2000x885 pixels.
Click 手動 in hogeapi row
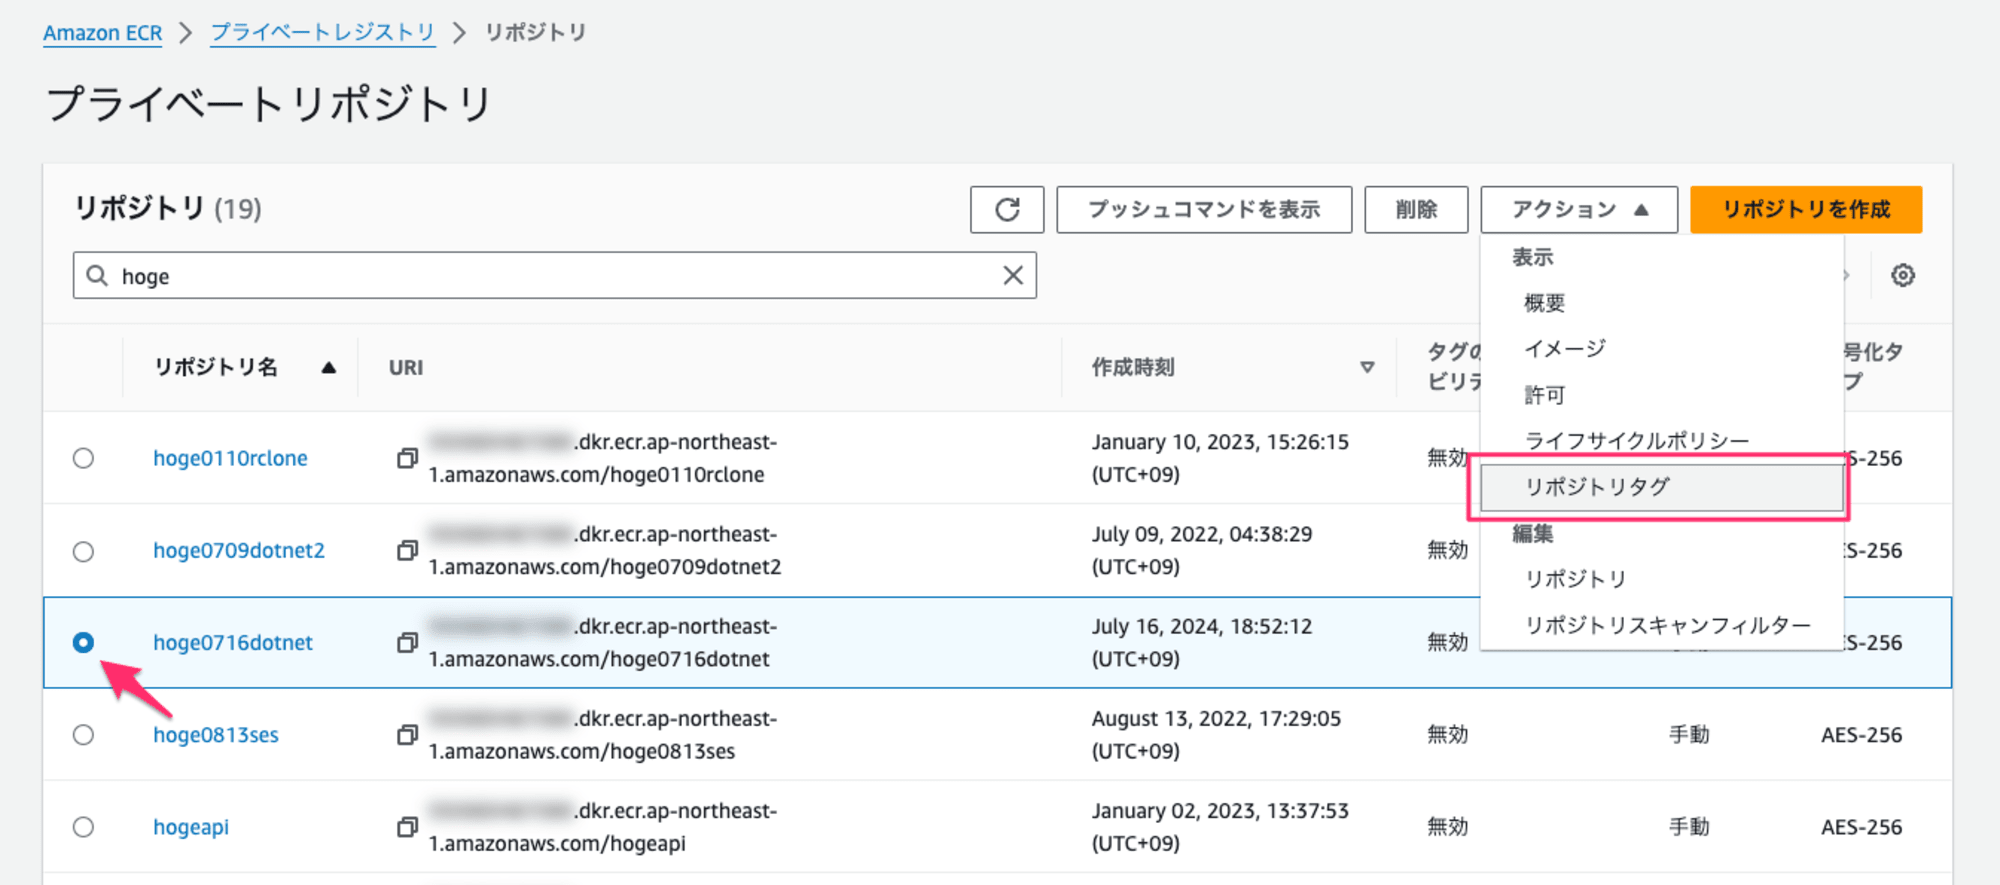coord(1689,827)
